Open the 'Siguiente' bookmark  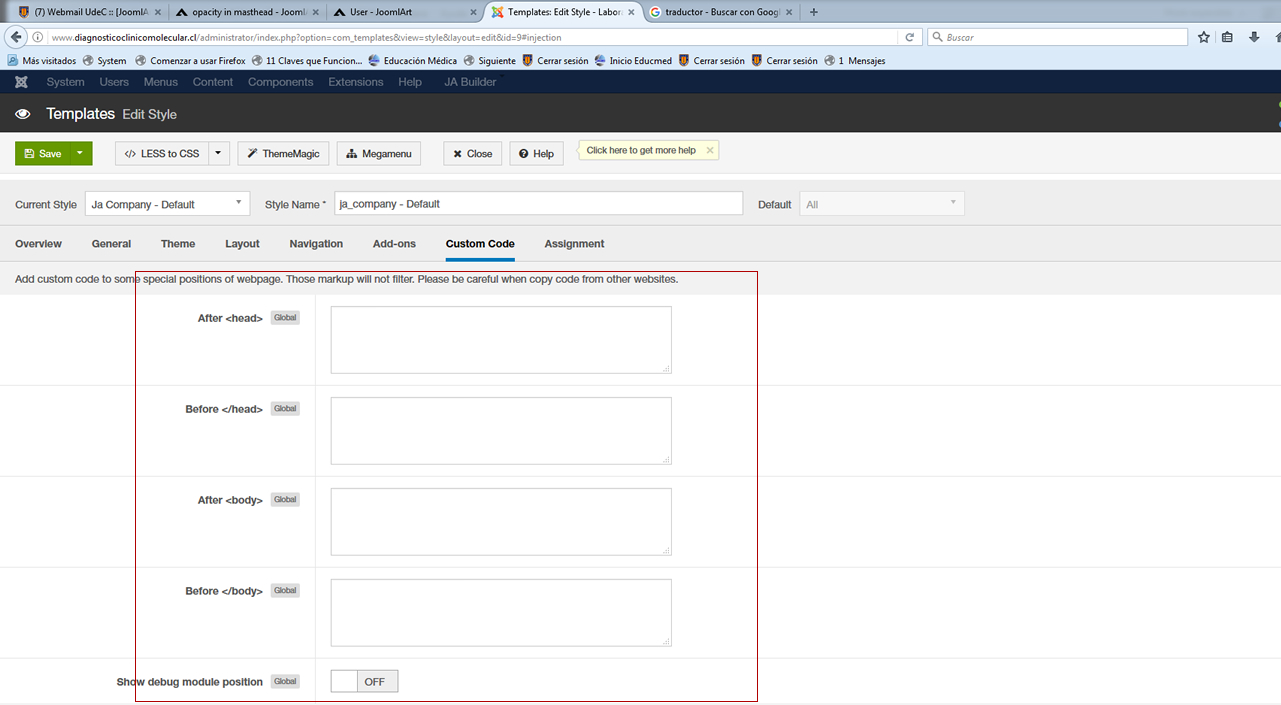point(490,60)
